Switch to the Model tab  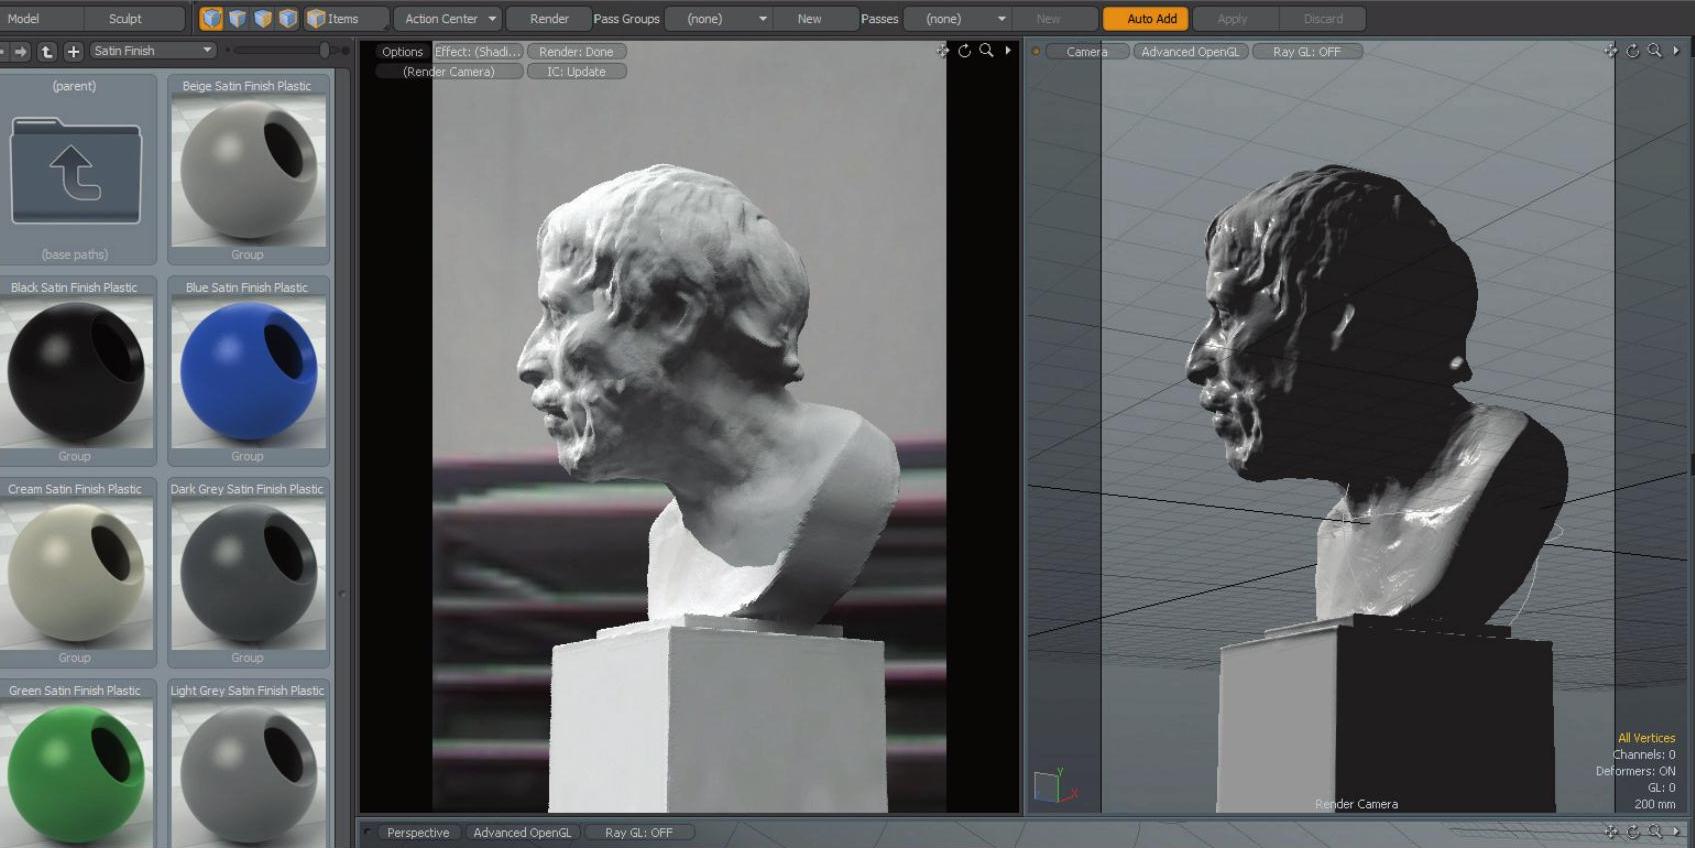coord(24,19)
